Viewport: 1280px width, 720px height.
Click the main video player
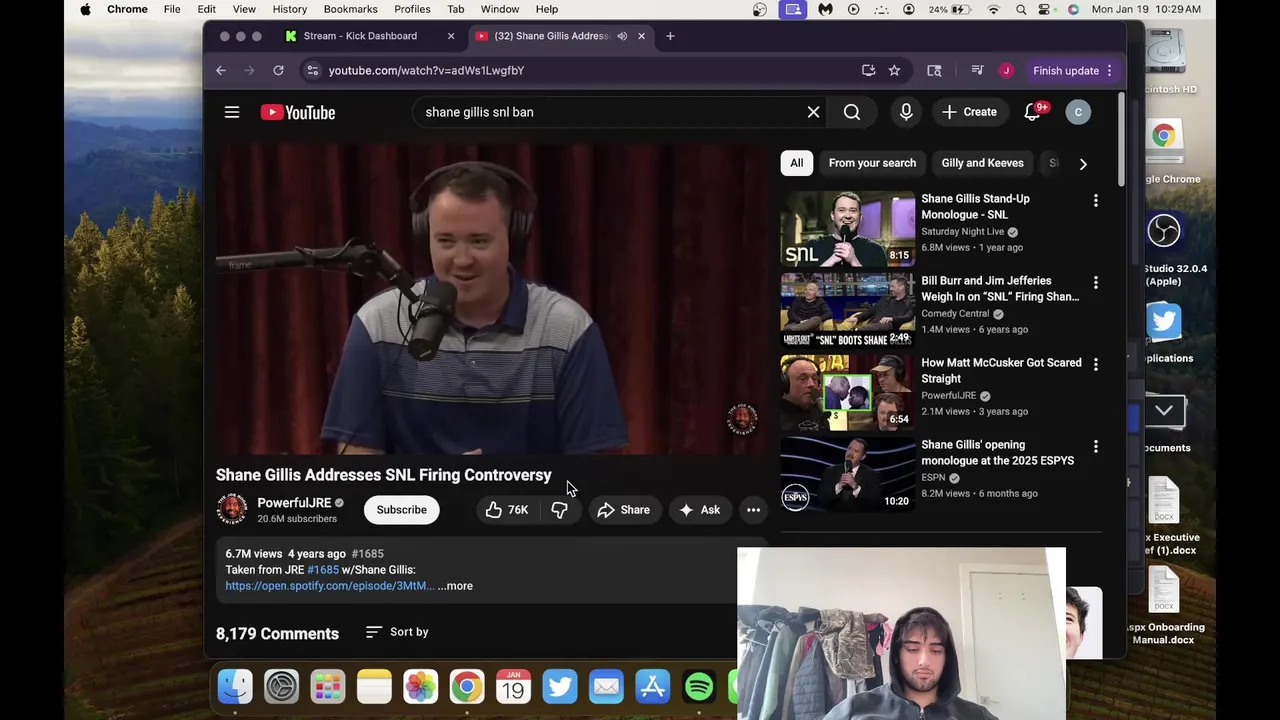491,299
